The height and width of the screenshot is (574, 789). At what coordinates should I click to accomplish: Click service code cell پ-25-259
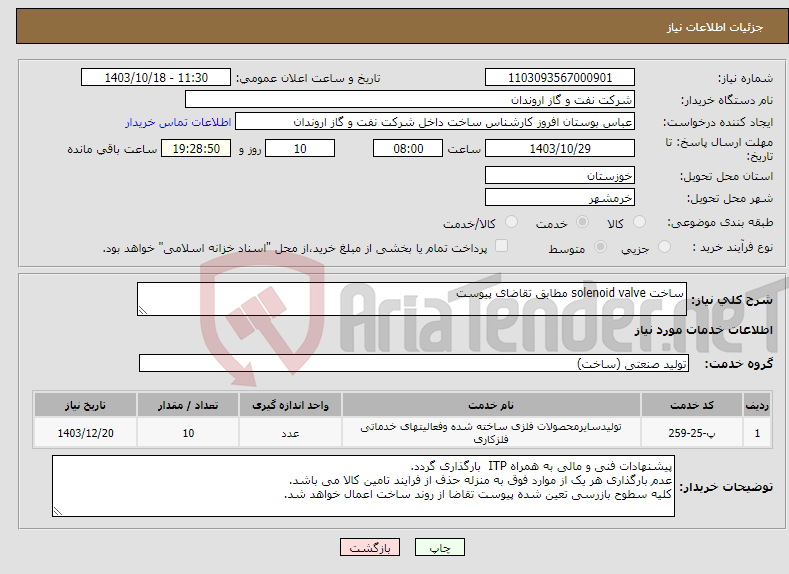pos(692,433)
